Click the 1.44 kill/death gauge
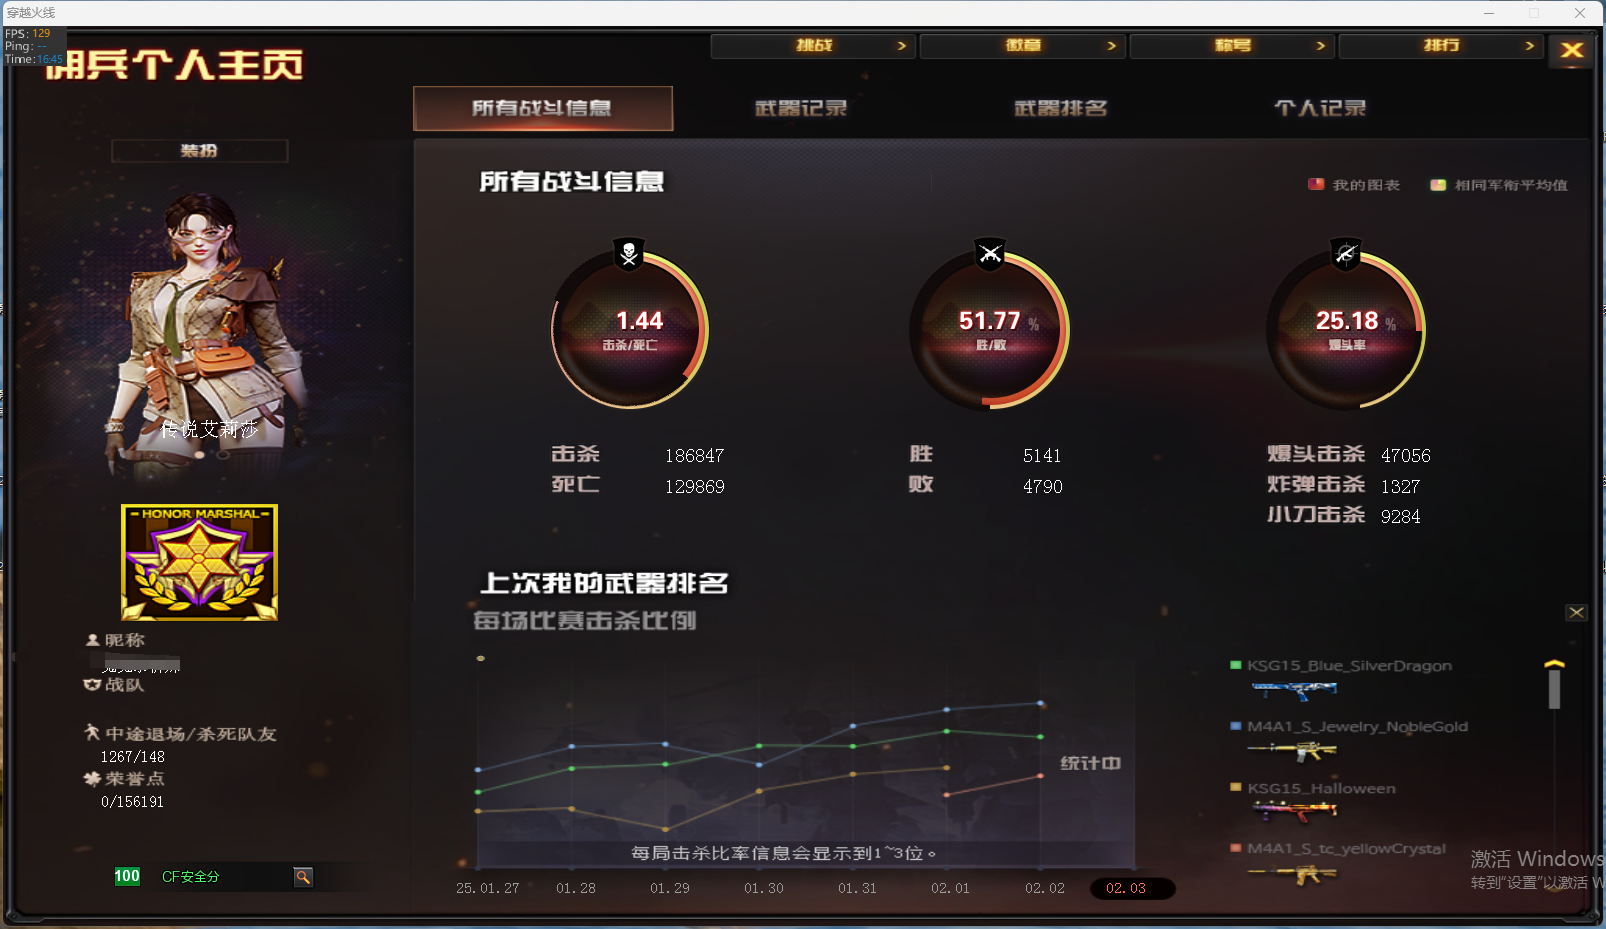Screen dimensions: 1606x929 point(630,330)
